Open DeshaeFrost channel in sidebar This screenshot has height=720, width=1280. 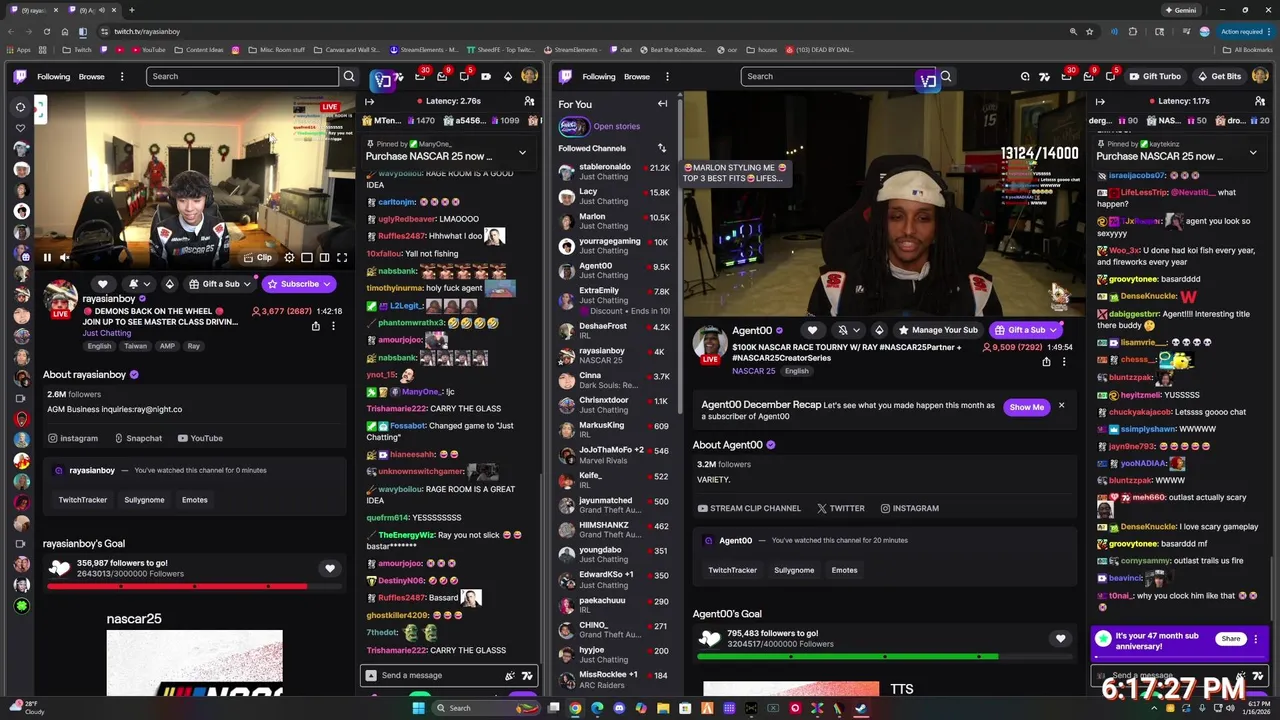coord(614,330)
